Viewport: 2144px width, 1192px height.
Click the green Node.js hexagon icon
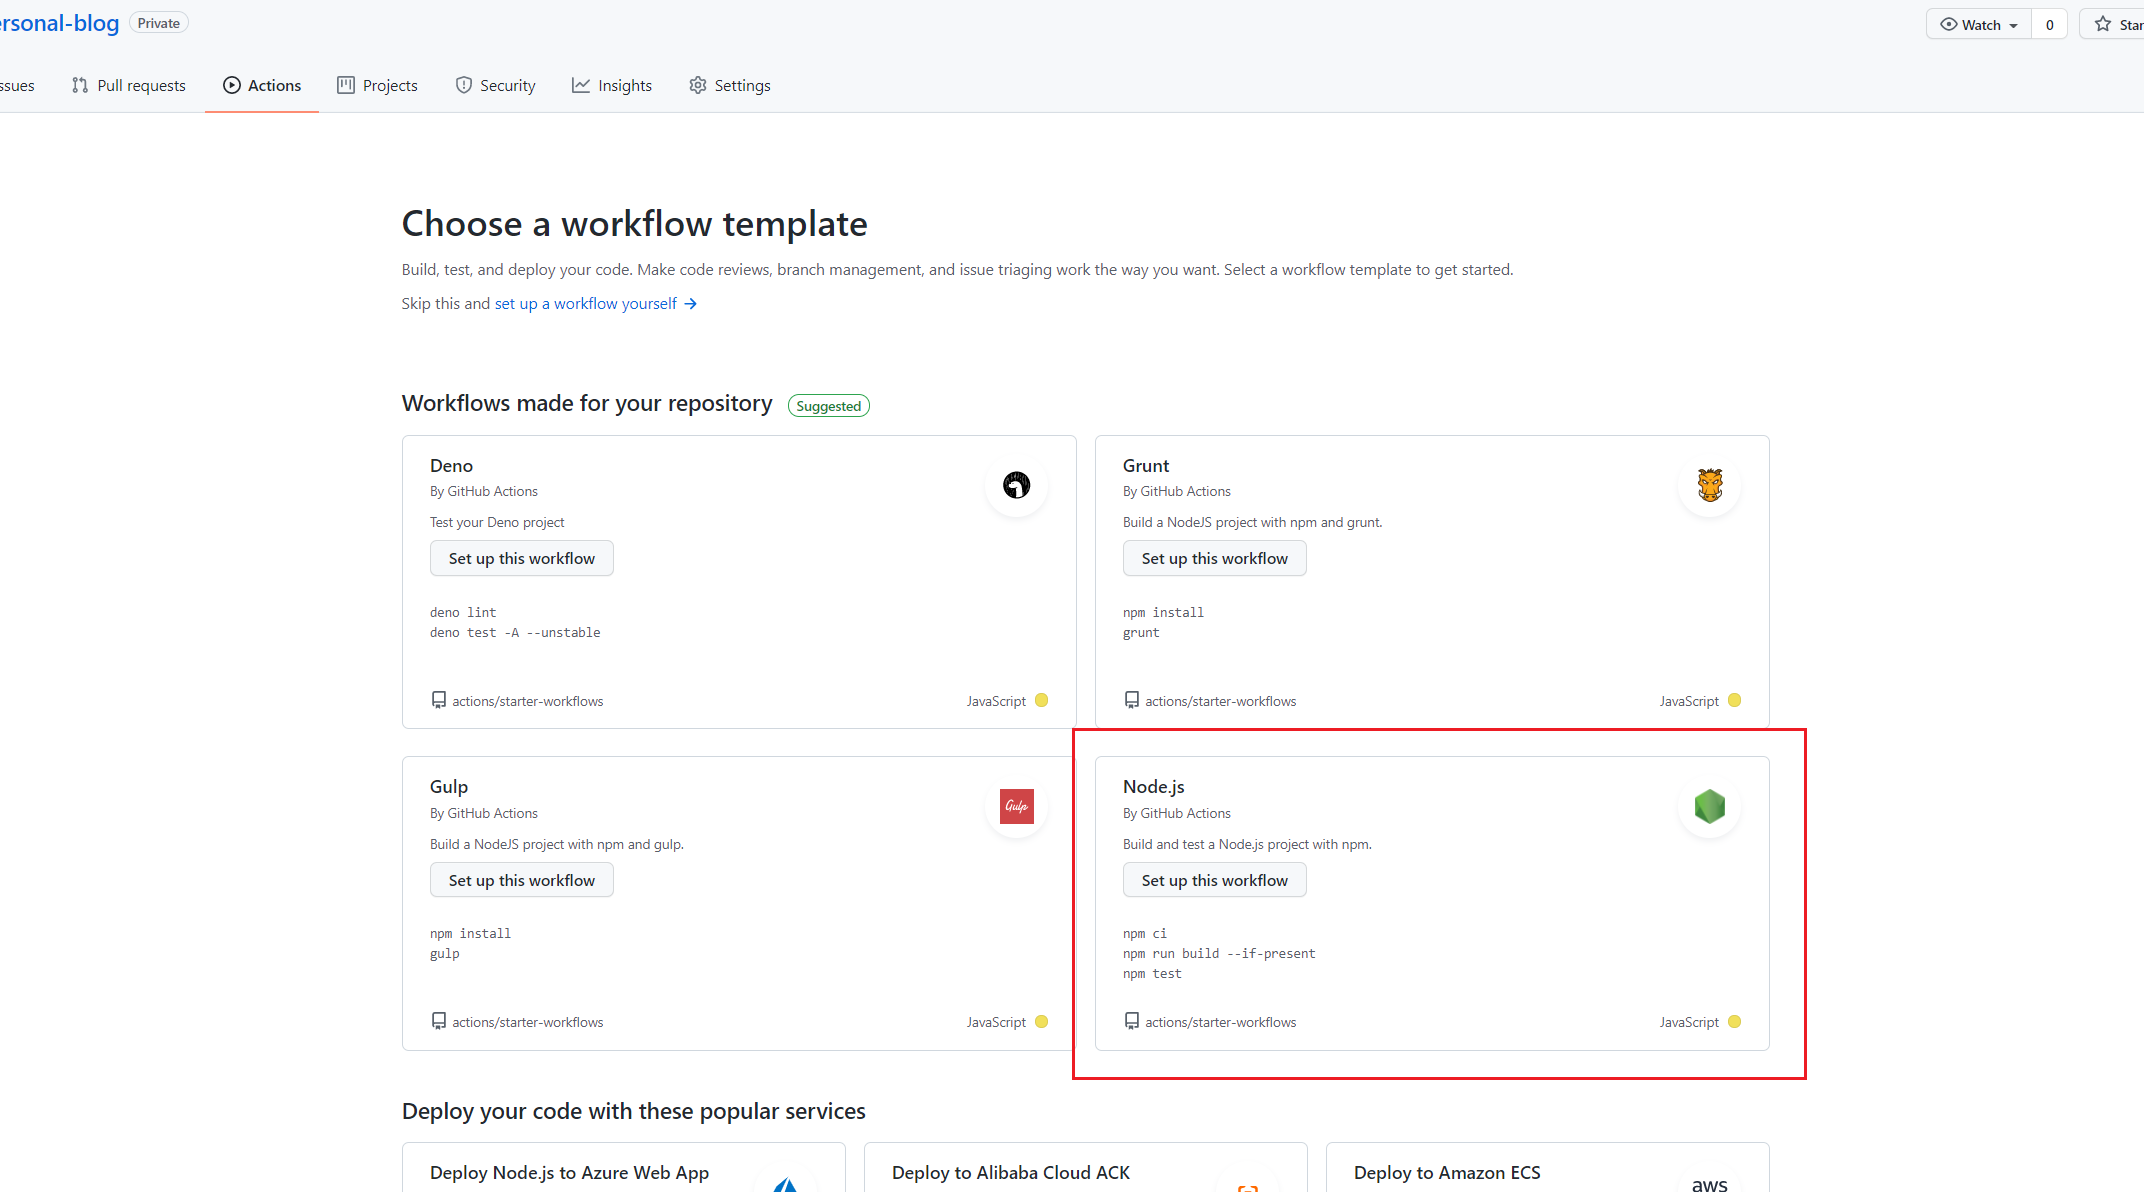click(1709, 806)
